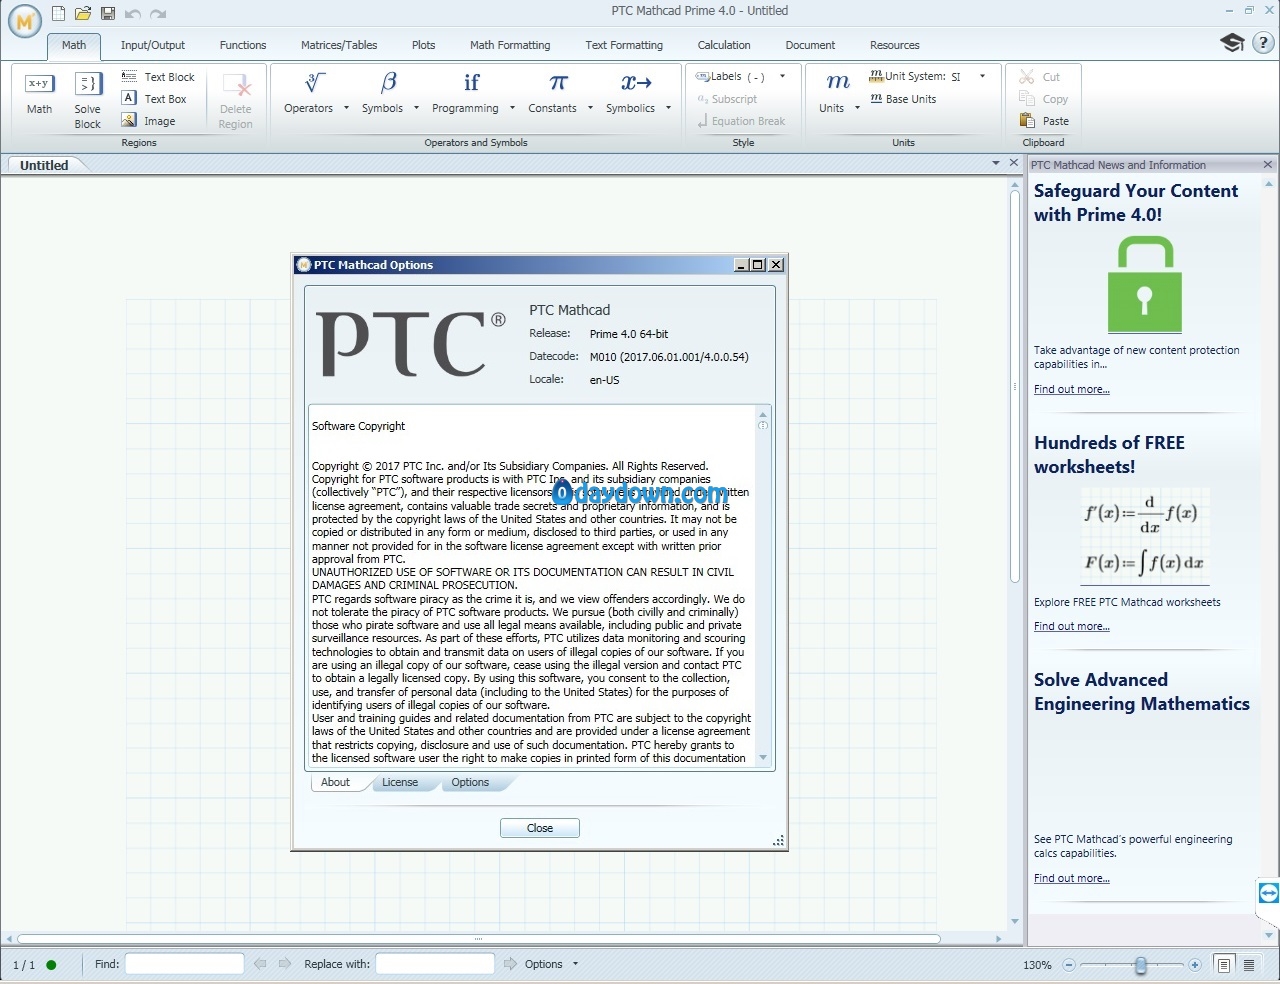The height and width of the screenshot is (984, 1280).
Task: Switch to the Functions ribbon tab
Action: coord(243,45)
